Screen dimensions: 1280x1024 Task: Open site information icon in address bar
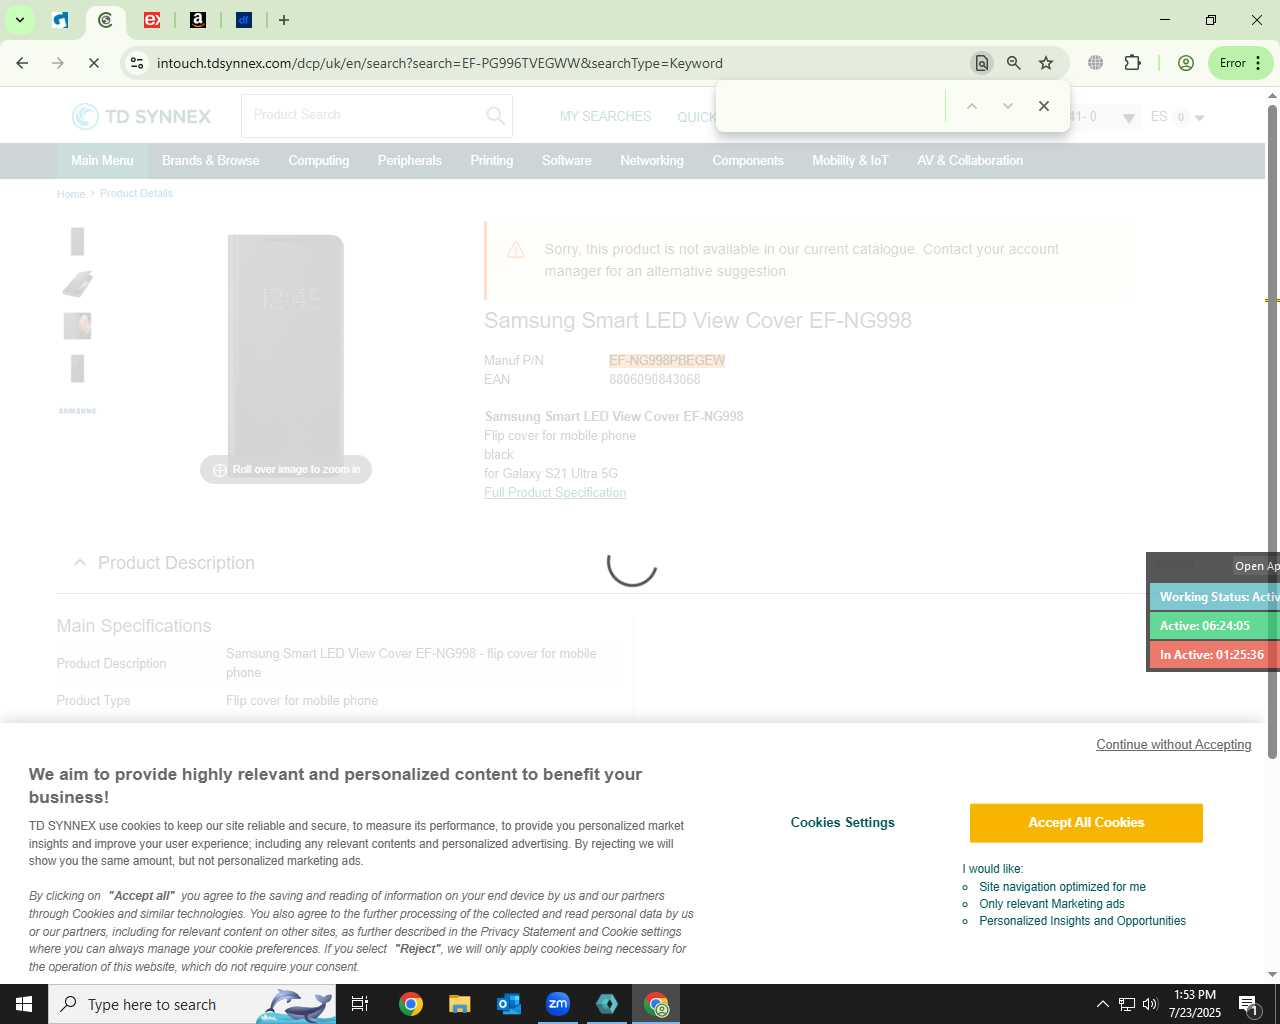tap(137, 63)
